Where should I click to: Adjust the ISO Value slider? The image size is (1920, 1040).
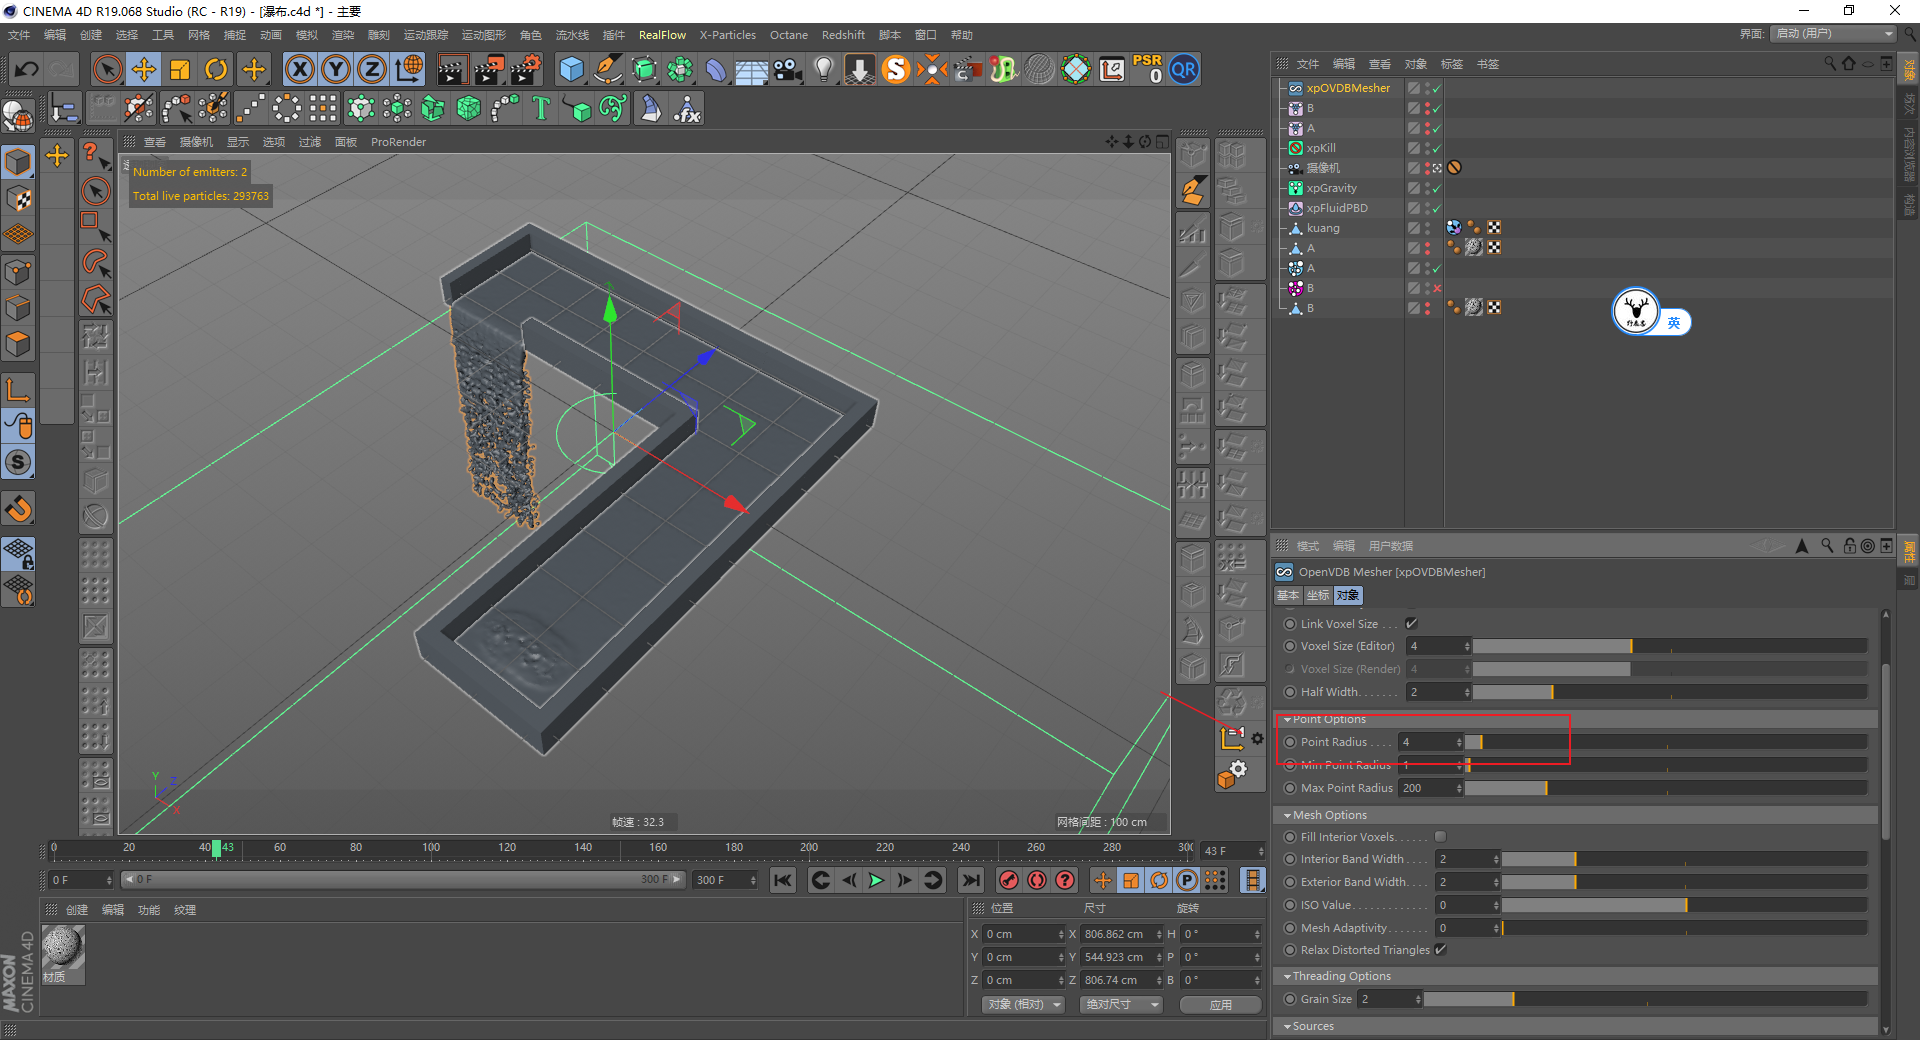point(1684,905)
